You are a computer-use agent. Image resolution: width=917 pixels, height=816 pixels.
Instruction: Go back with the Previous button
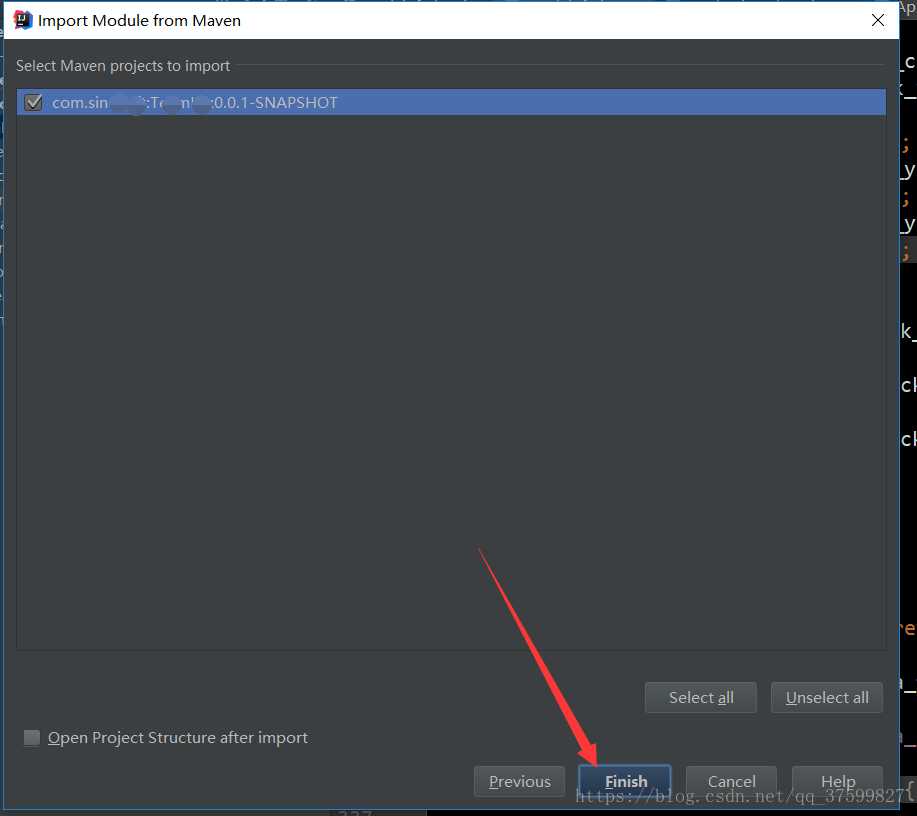tap(519, 781)
